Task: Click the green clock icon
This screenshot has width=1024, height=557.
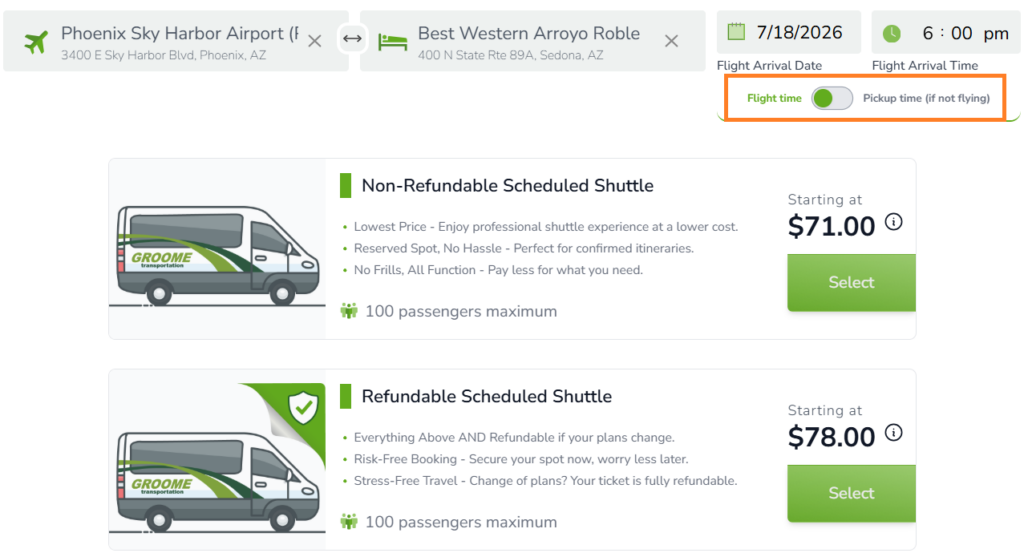Action: [x=891, y=33]
